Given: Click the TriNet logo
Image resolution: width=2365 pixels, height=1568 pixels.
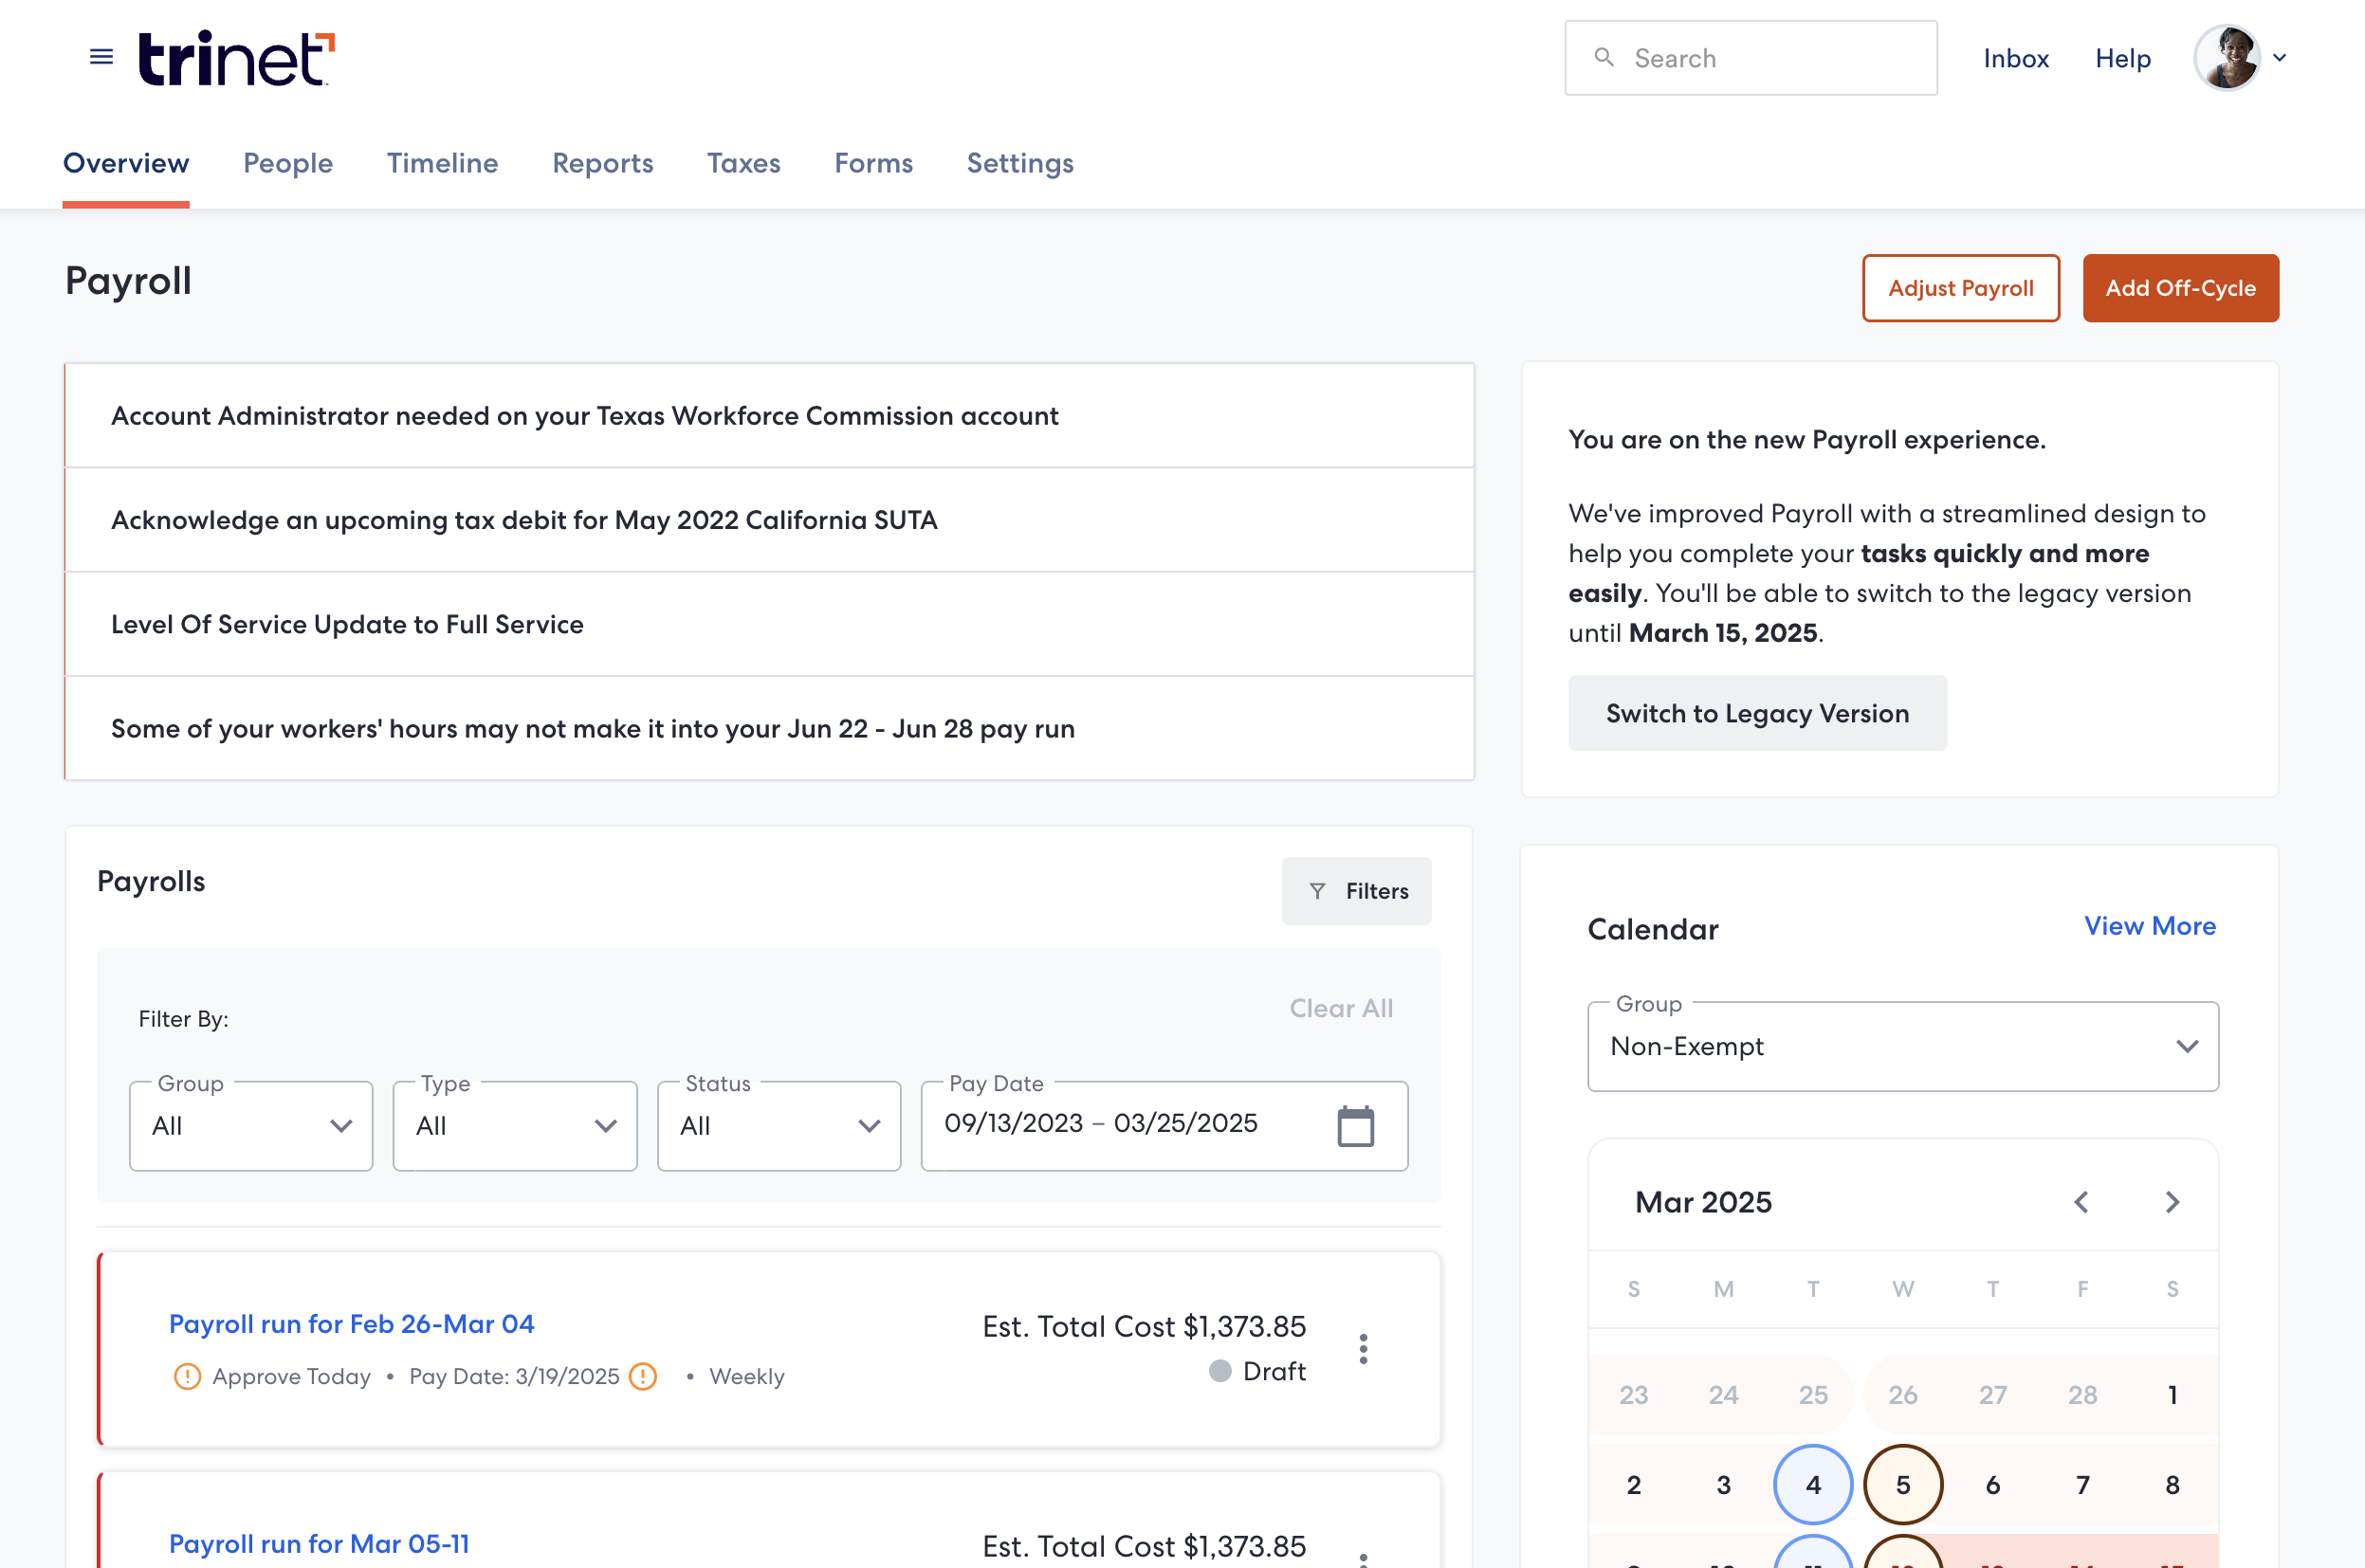Looking at the screenshot, I should tap(236, 58).
